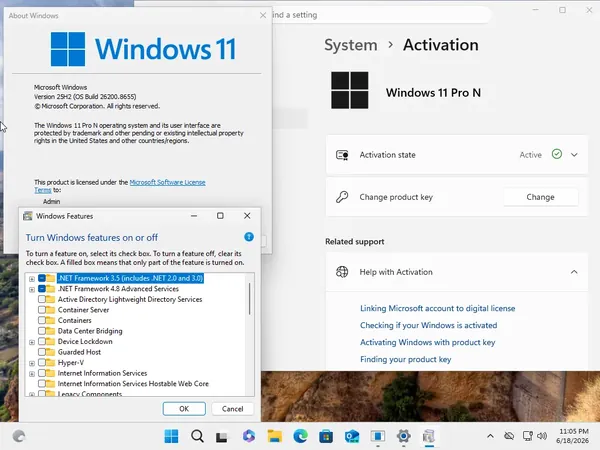Click the Change product key key icon
The height and width of the screenshot is (450, 600).
(342, 197)
